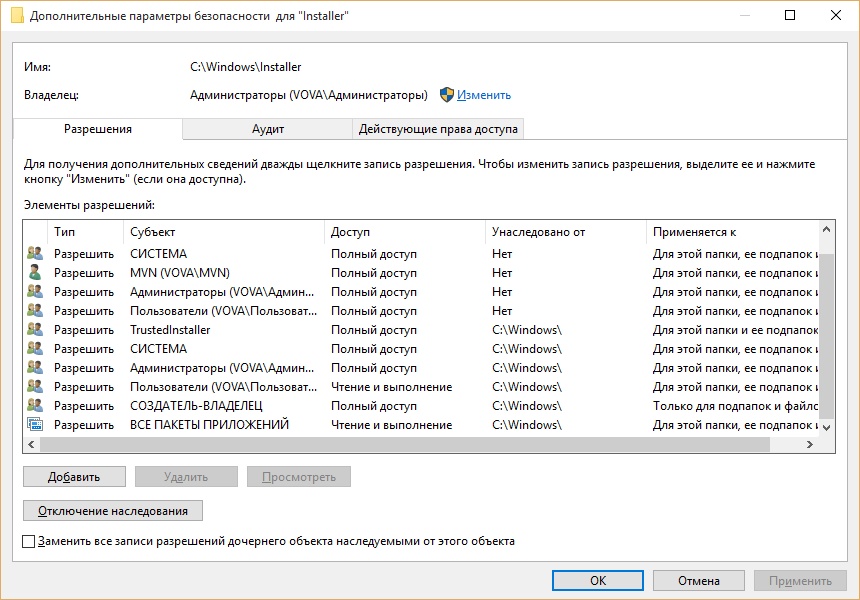Click the icon next to TrustedInstaller entry
Image resolution: width=860 pixels, height=600 pixels.
(35, 330)
